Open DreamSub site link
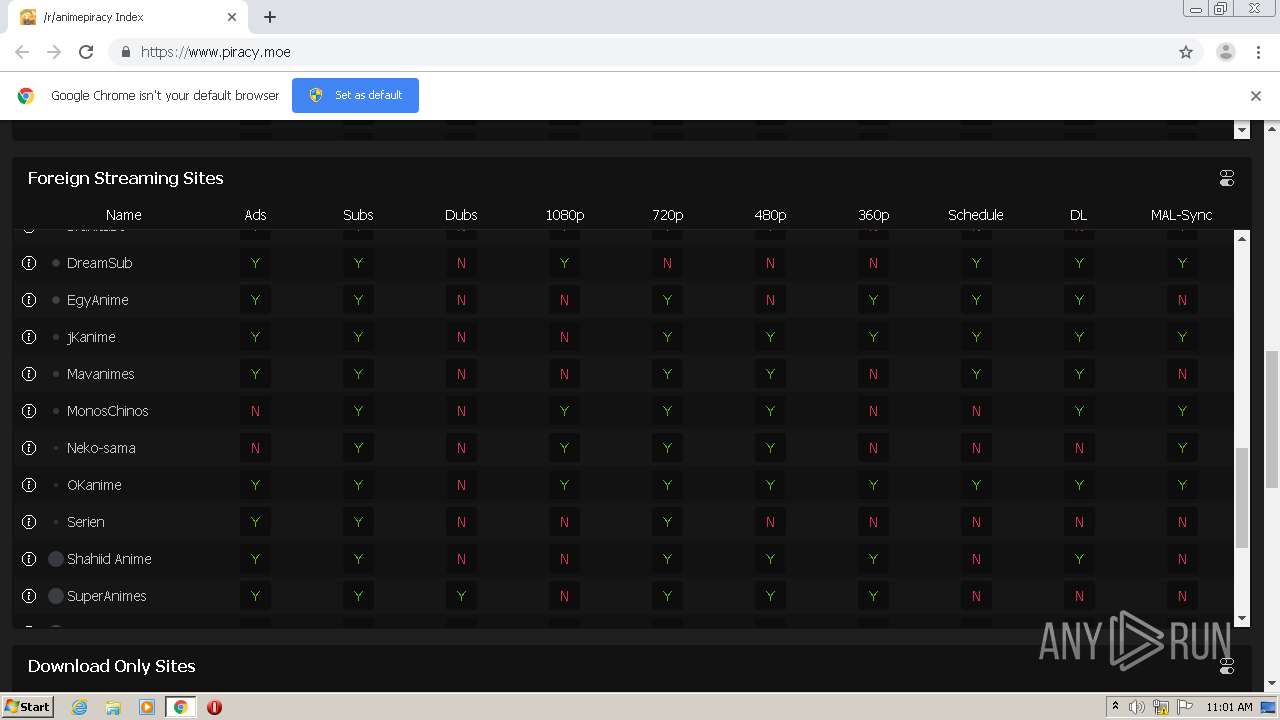This screenshot has height=720, width=1280. click(x=99, y=263)
